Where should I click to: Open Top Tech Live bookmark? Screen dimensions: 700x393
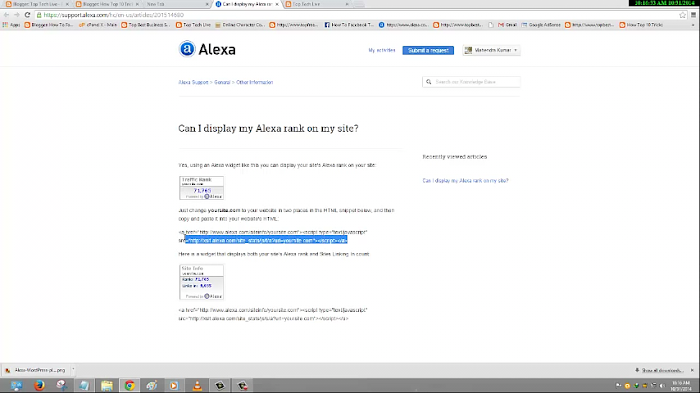pos(193,25)
